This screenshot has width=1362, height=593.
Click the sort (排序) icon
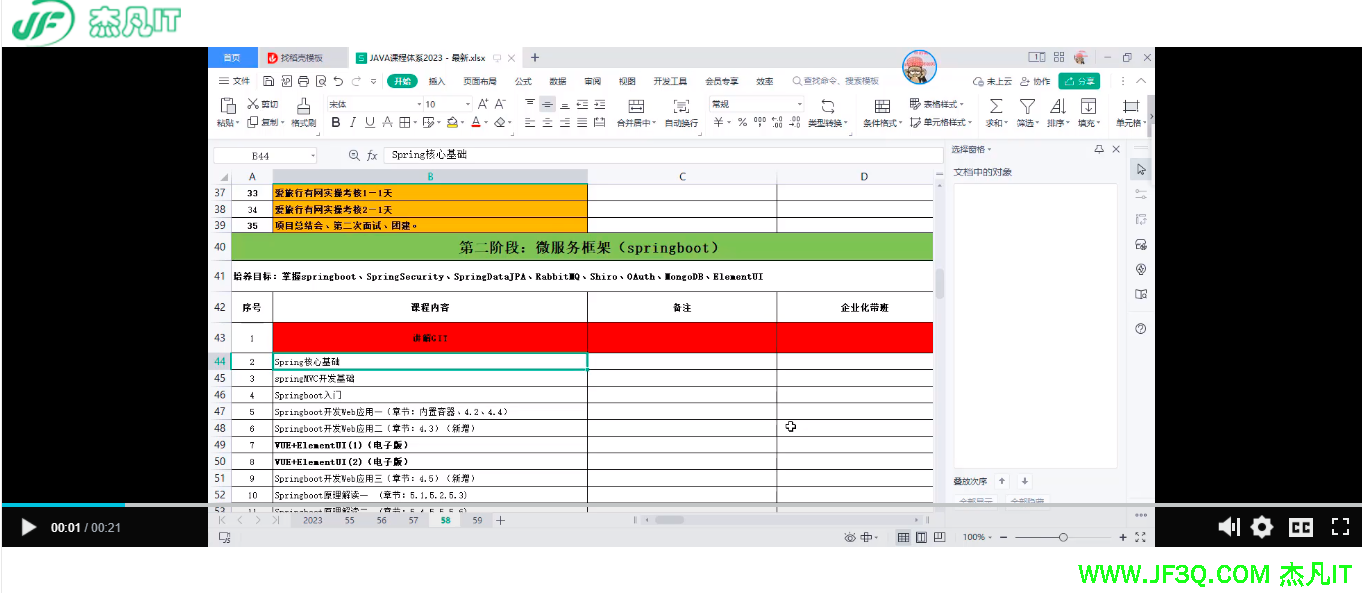[x=1057, y=106]
